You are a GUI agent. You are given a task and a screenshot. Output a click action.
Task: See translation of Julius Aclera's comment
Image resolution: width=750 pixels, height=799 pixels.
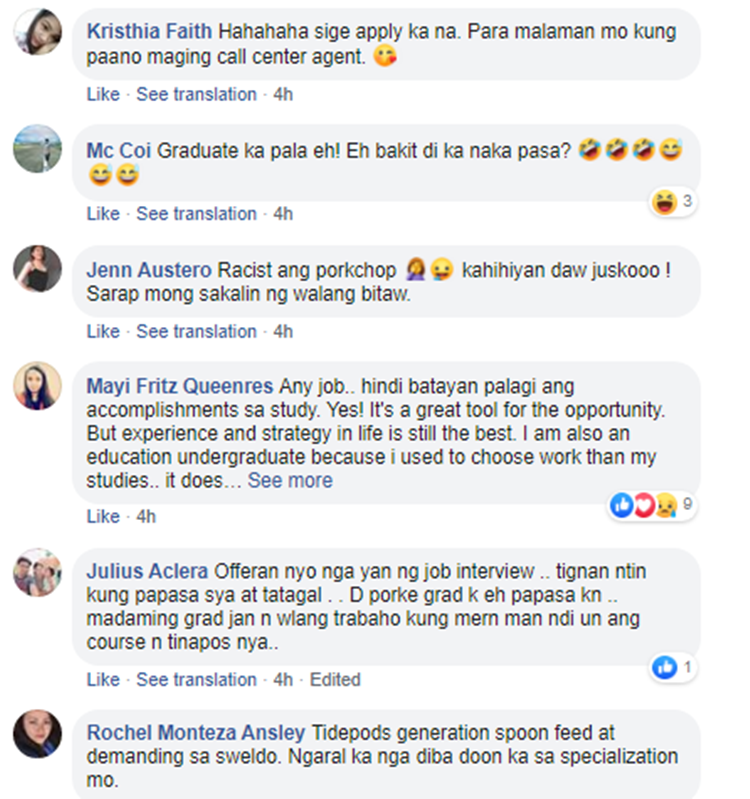click(x=196, y=679)
